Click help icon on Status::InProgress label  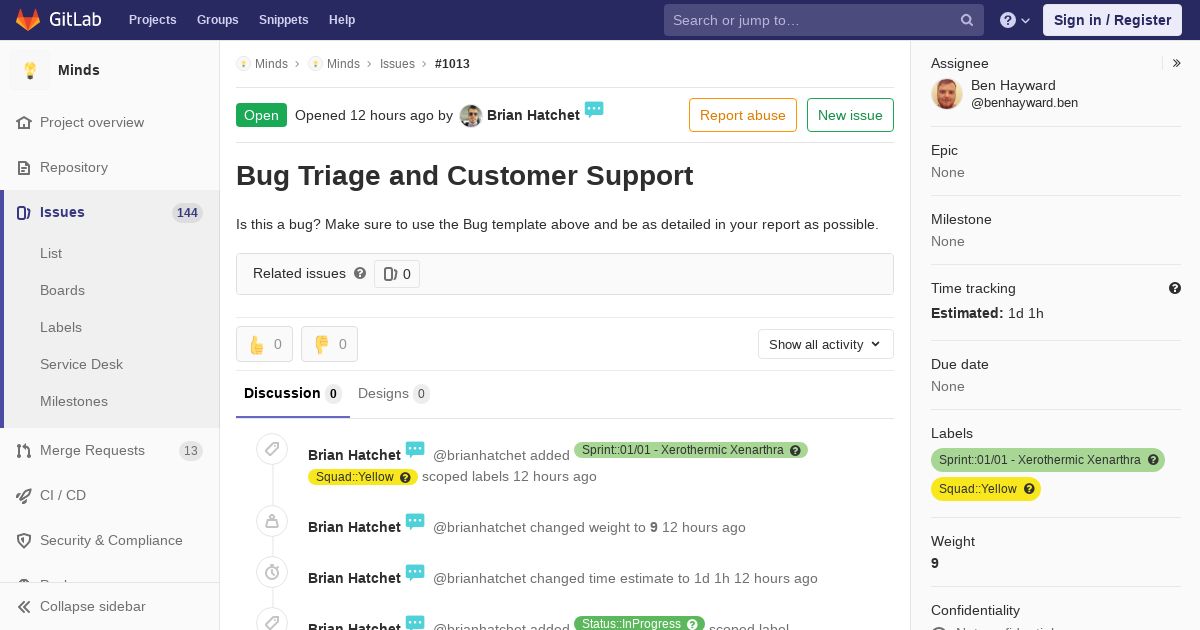[x=692, y=624]
